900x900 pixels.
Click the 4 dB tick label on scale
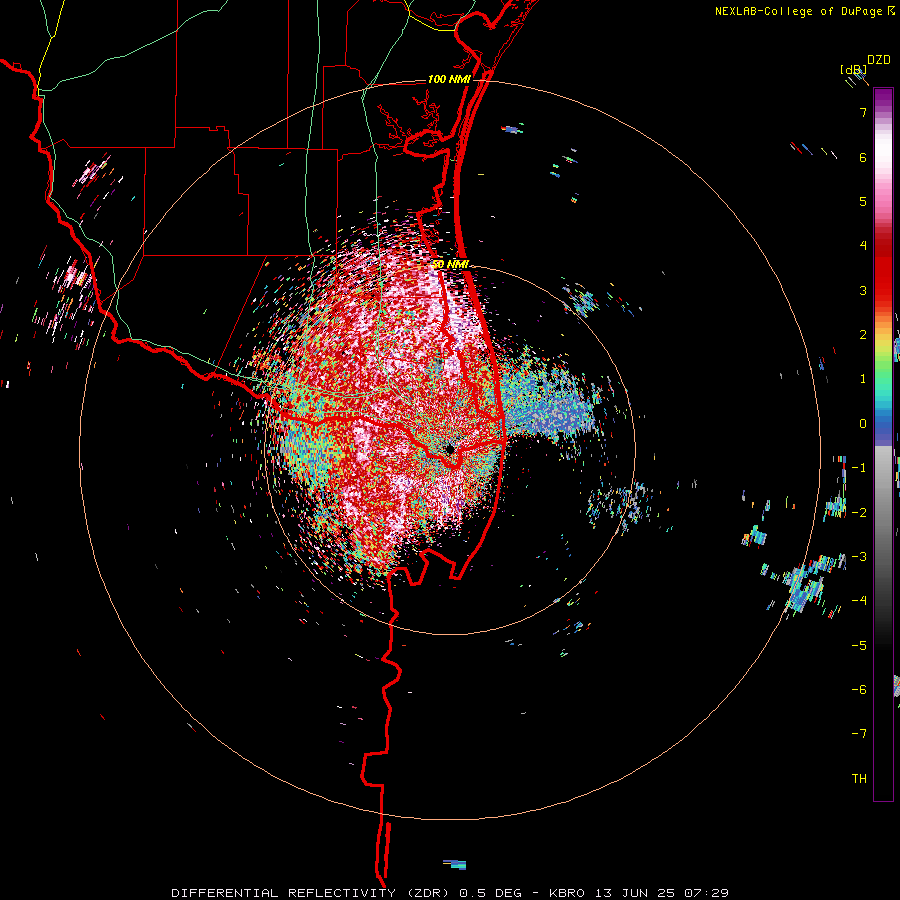pos(863,246)
